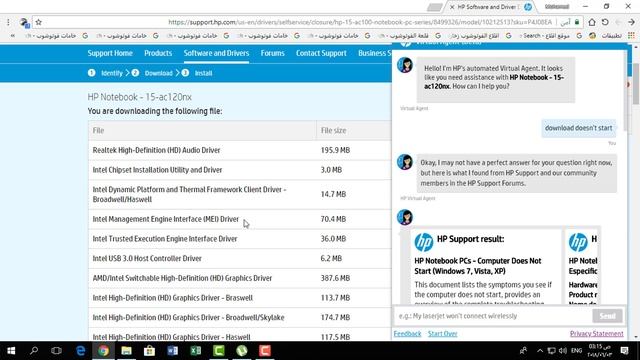Select the HP Software and Driver browser tab
The width and height of the screenshot is (640, 360).
tap(490, 7)
